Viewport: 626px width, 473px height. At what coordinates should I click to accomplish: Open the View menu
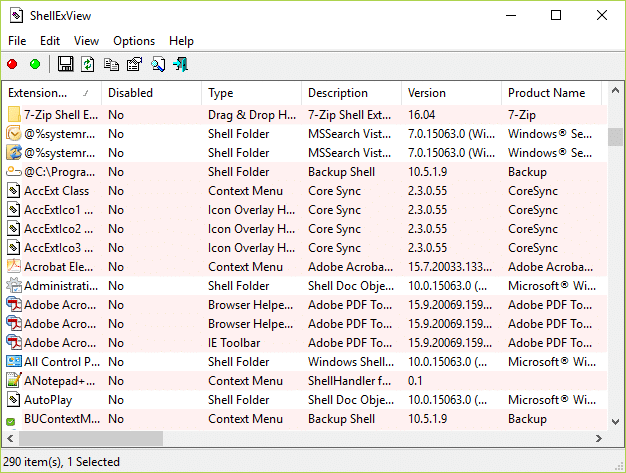tap(86, 41)
